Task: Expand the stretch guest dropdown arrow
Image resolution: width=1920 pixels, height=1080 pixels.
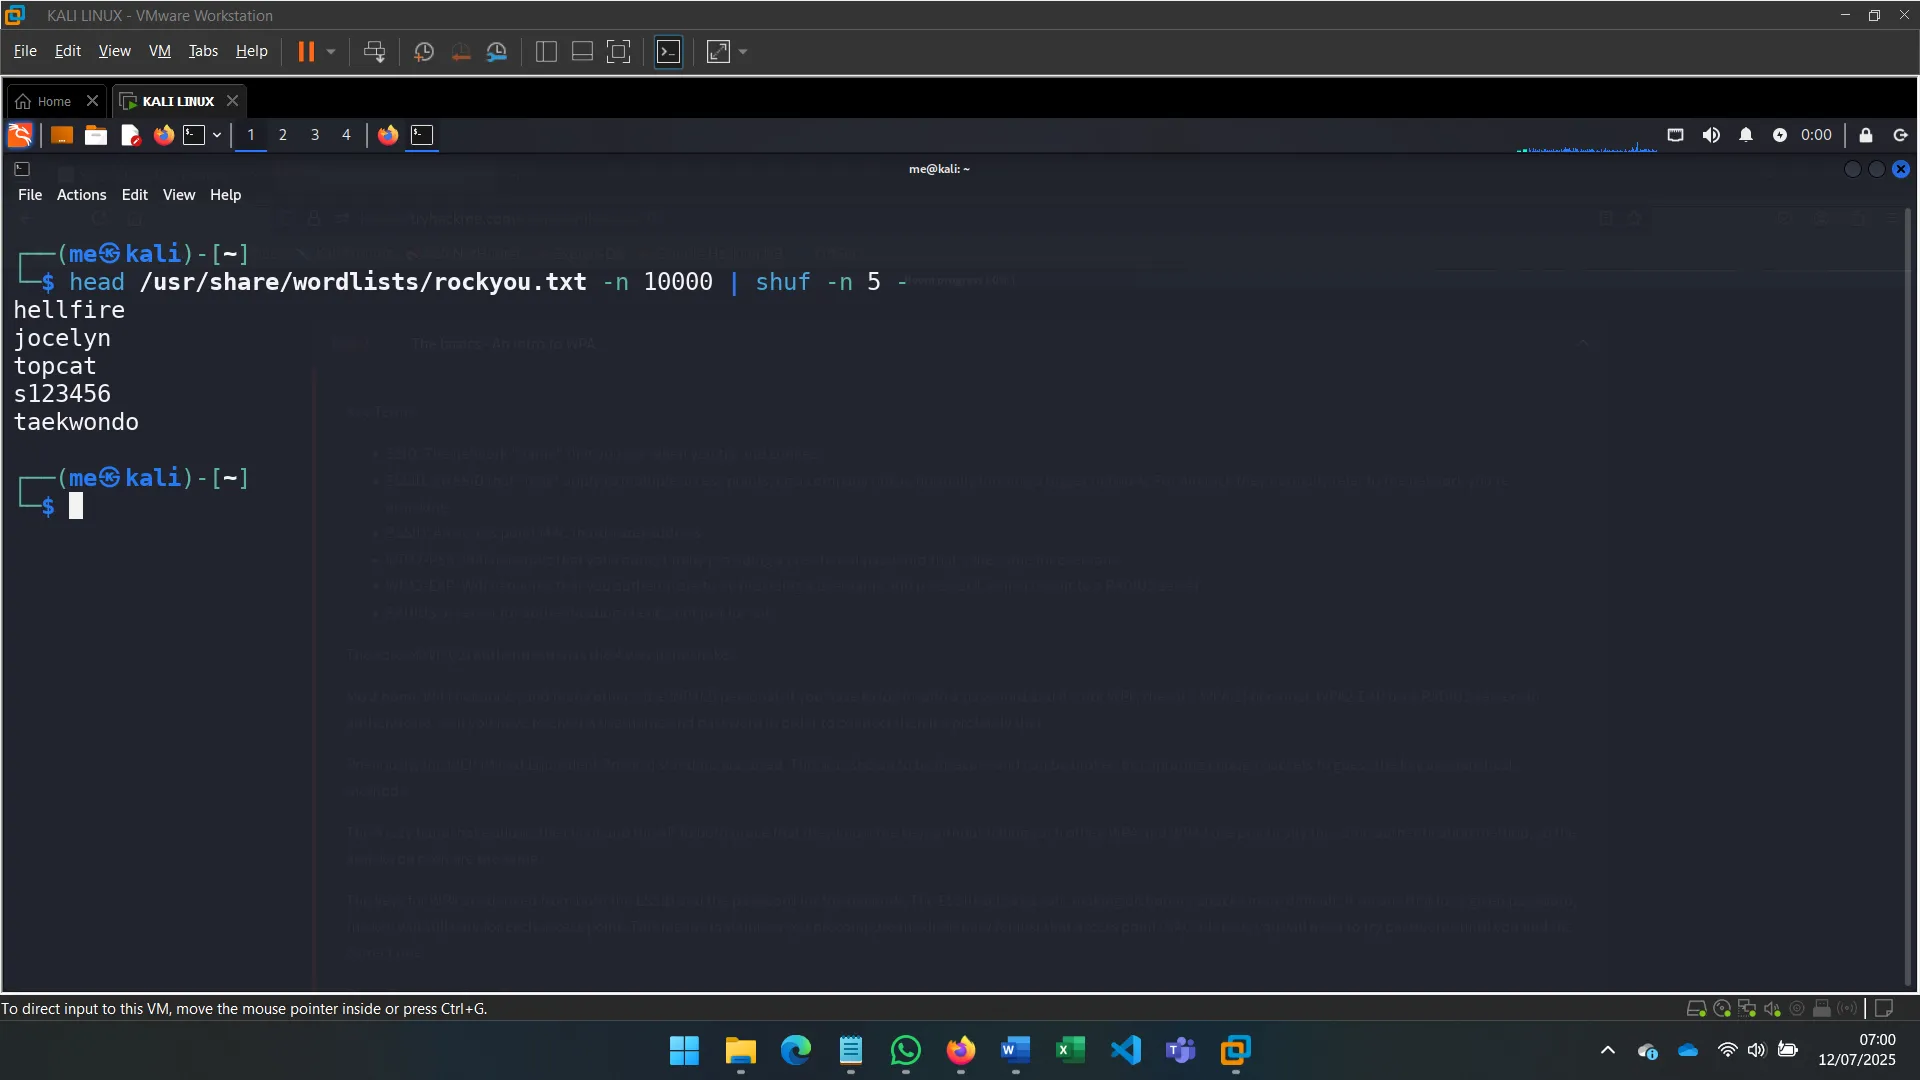Action: pos(743,52)
